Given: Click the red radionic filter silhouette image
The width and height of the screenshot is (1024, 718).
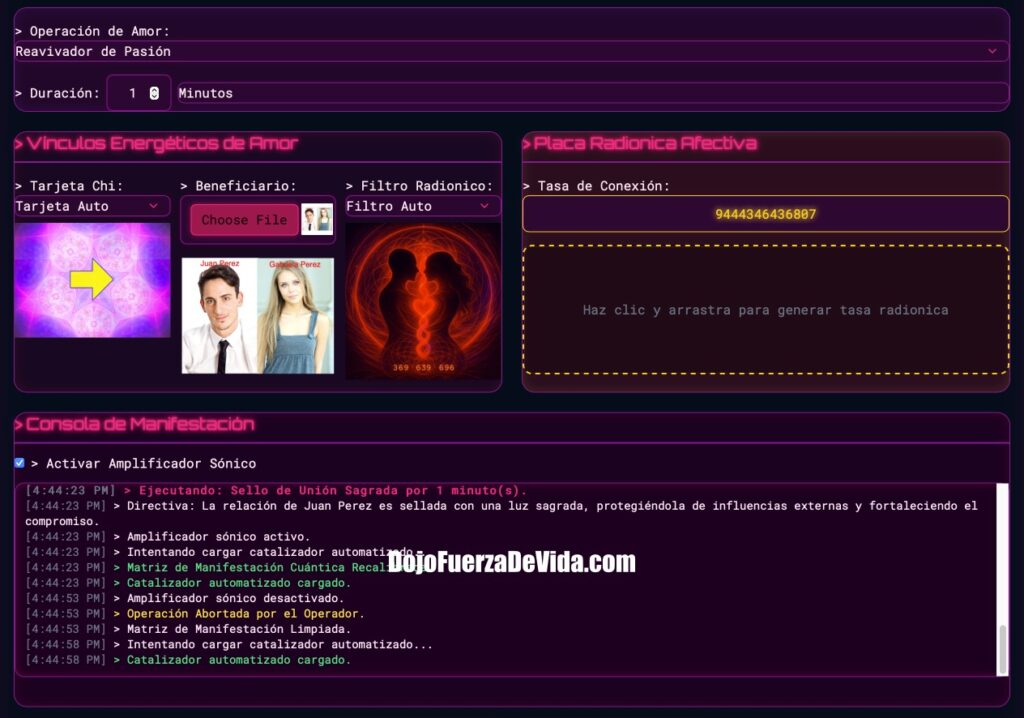Looking at the screenshot, I should point(423,301).
